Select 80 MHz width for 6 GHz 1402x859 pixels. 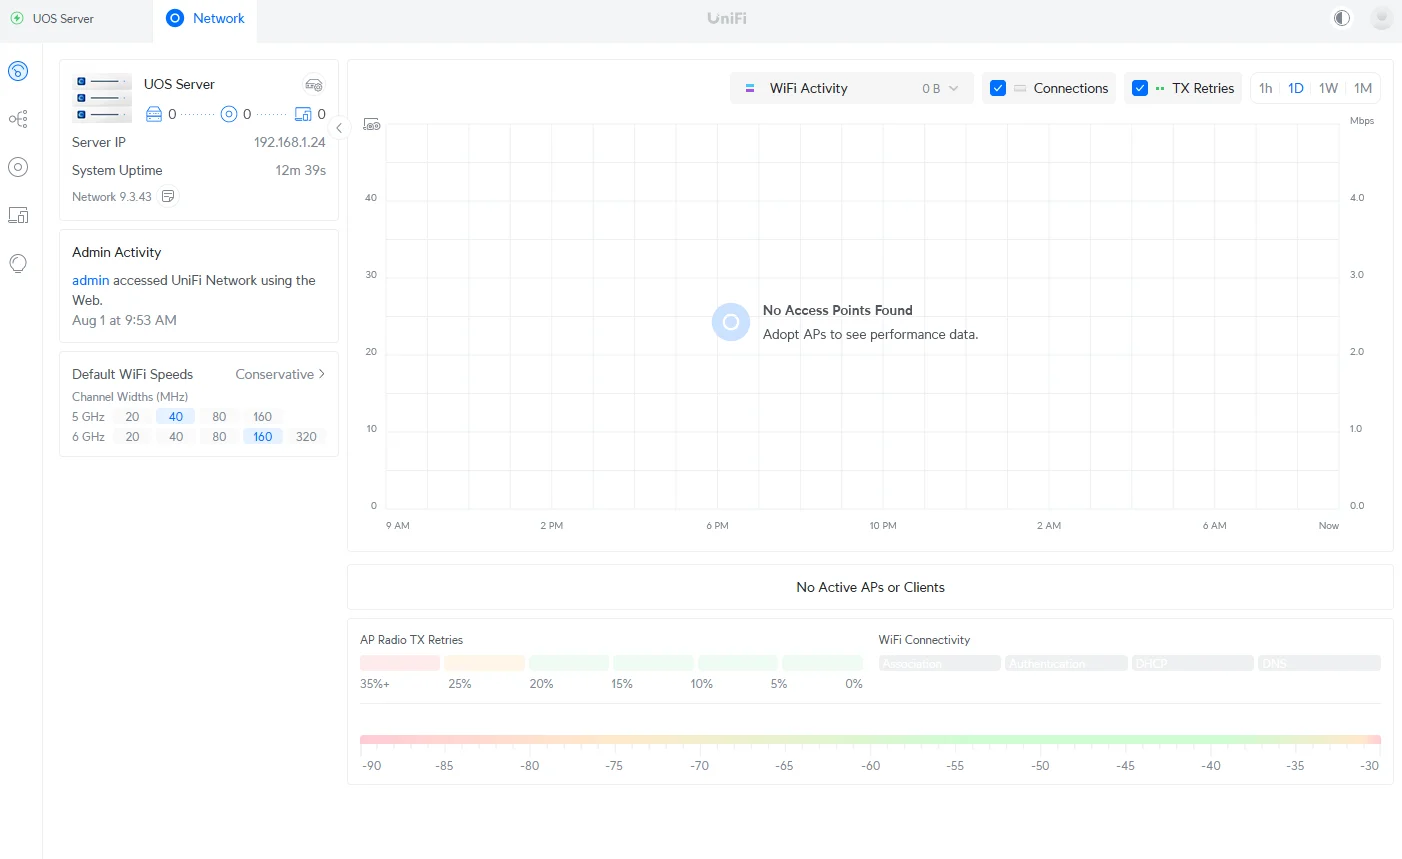click(219, 437)
